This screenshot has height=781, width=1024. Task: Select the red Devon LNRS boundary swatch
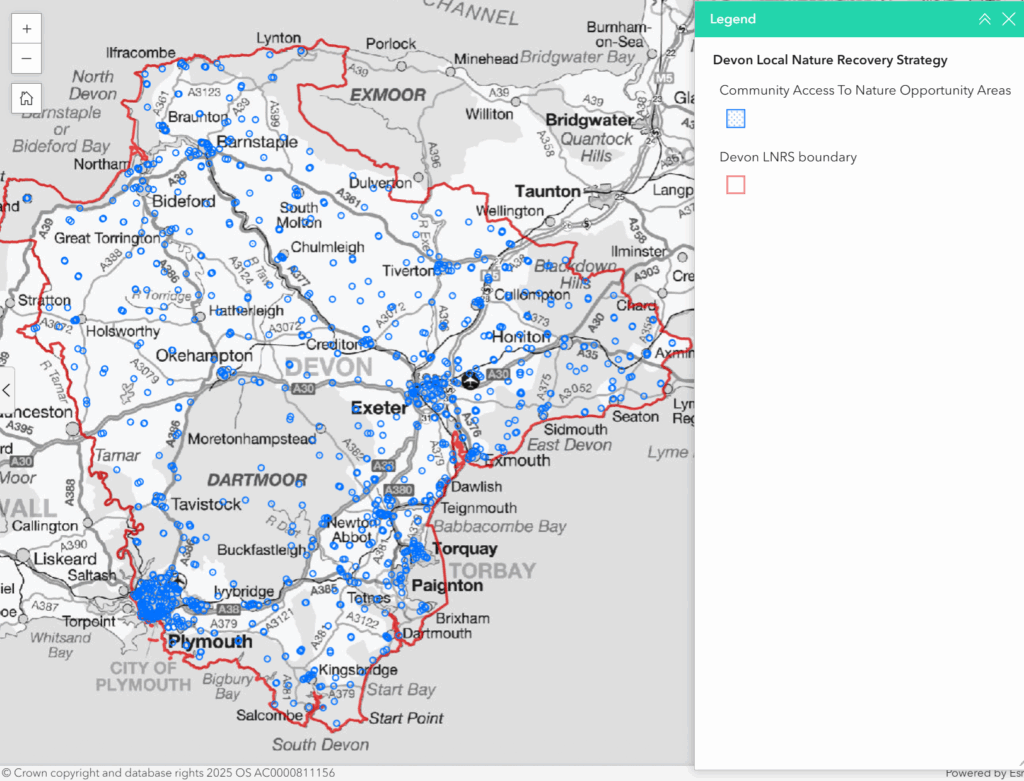736,185
